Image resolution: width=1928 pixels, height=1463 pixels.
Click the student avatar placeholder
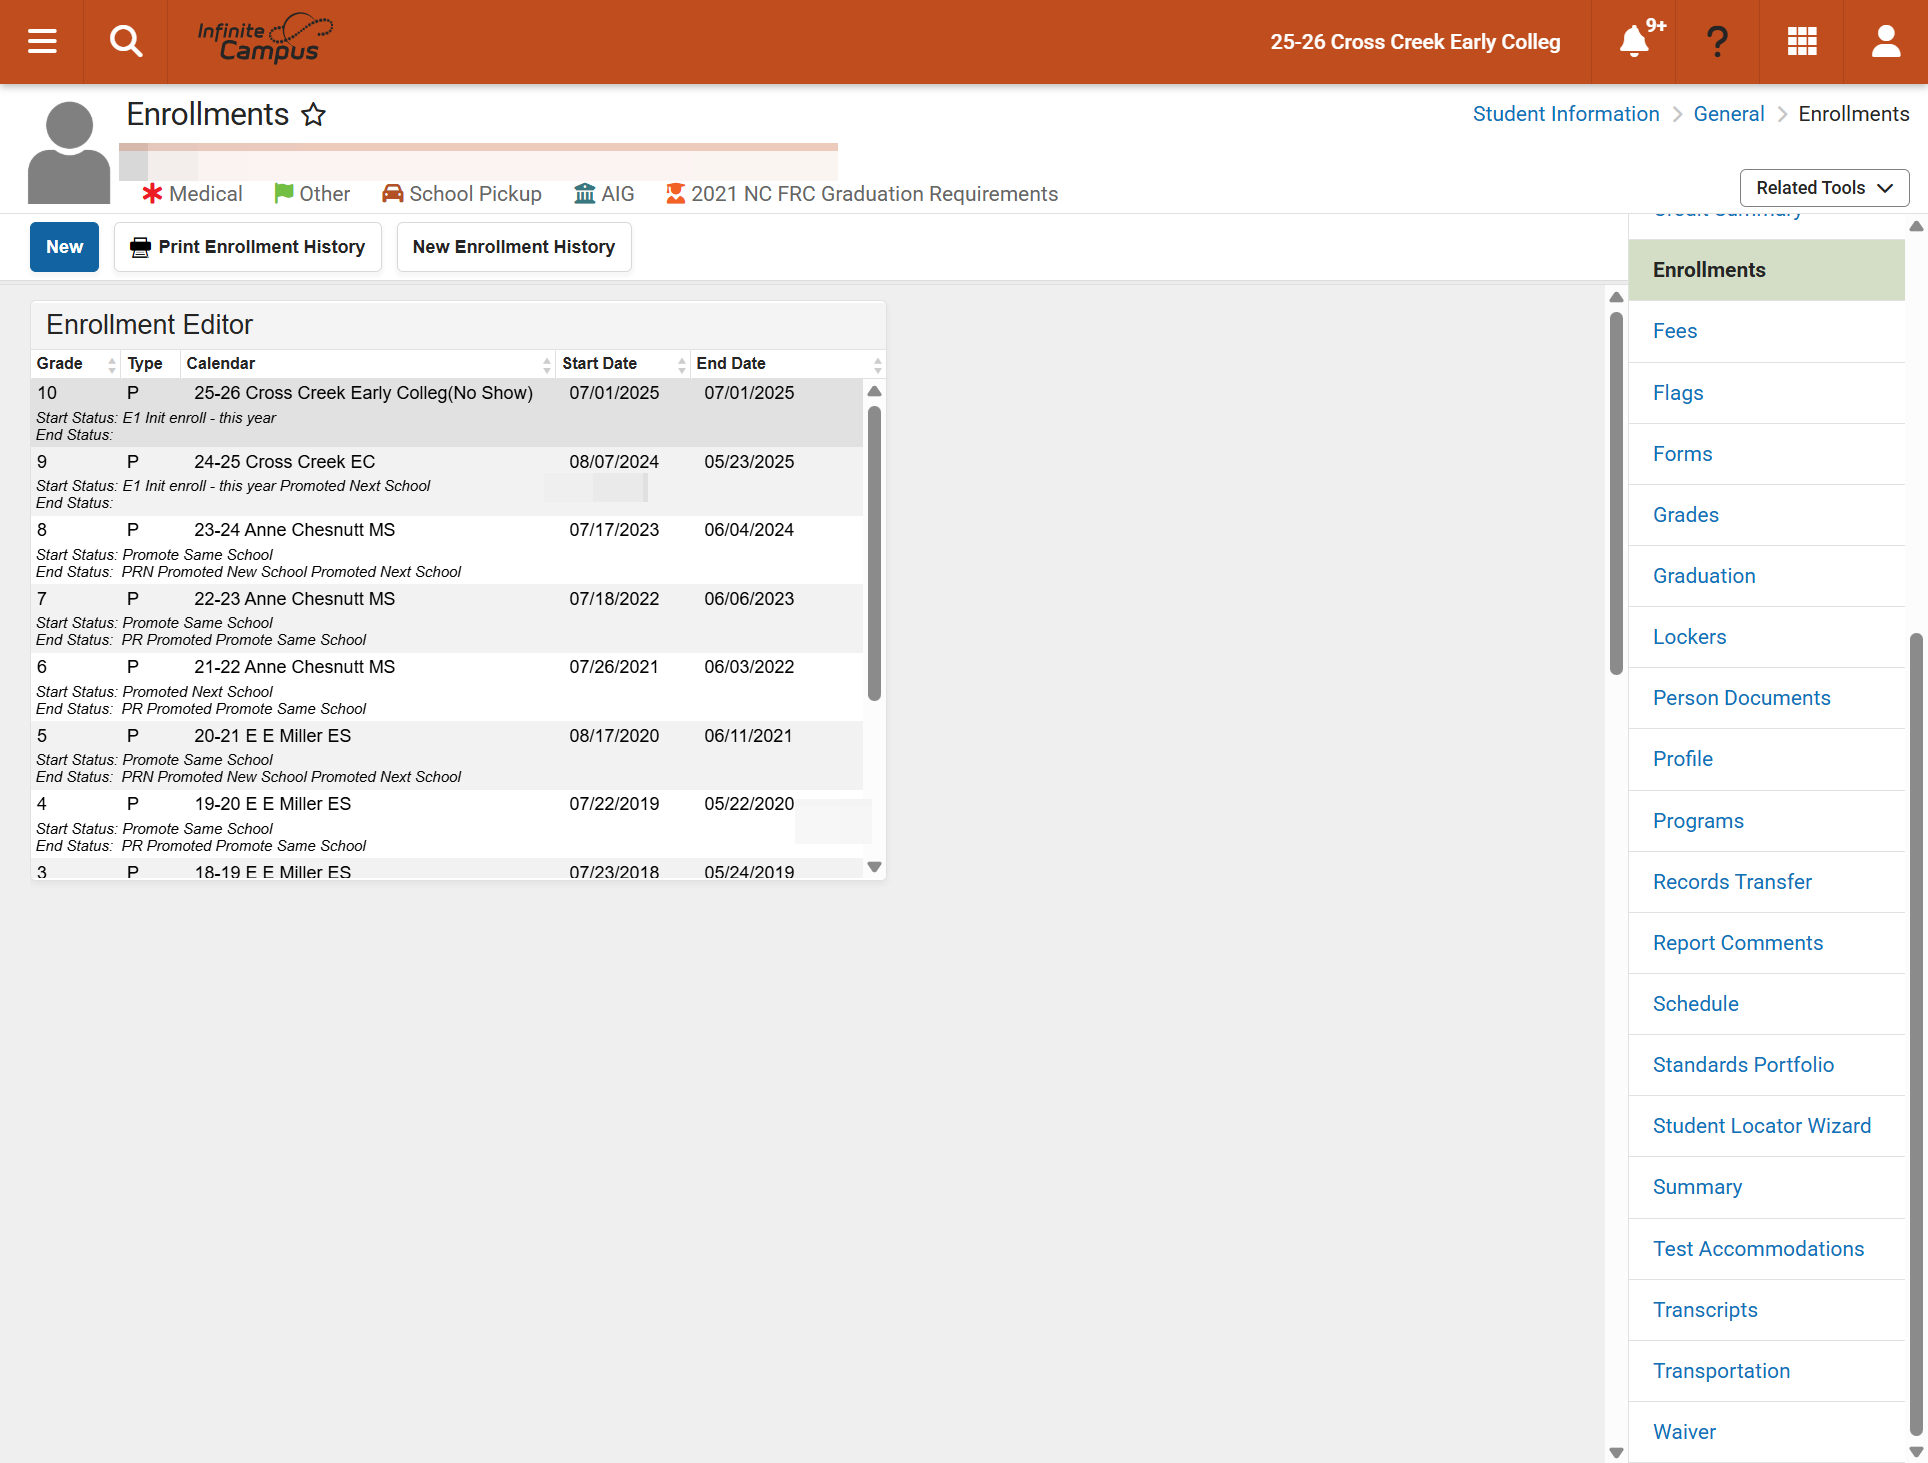point(69,153)
